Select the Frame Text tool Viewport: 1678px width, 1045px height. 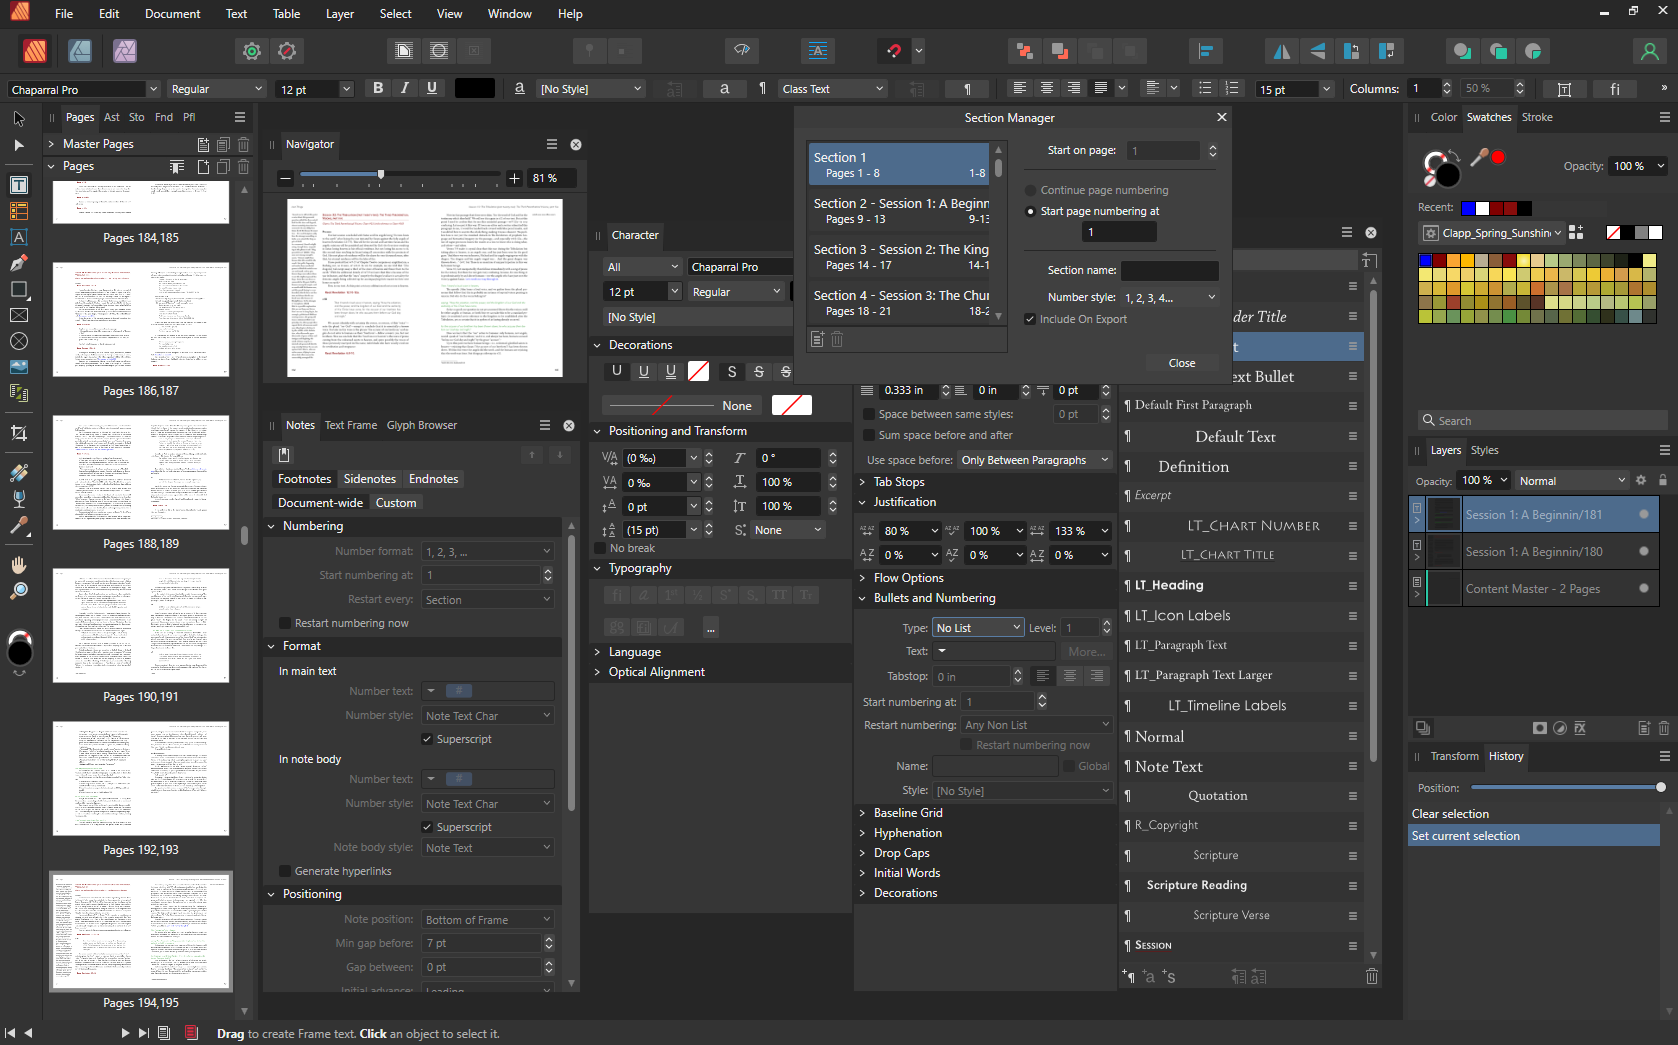coord(18,184)
